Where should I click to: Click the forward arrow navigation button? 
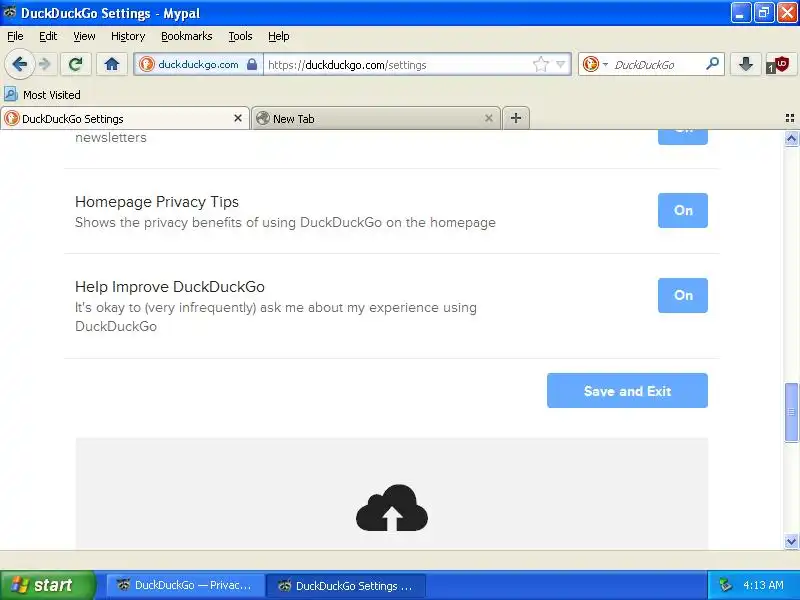[x=45, y=64]
